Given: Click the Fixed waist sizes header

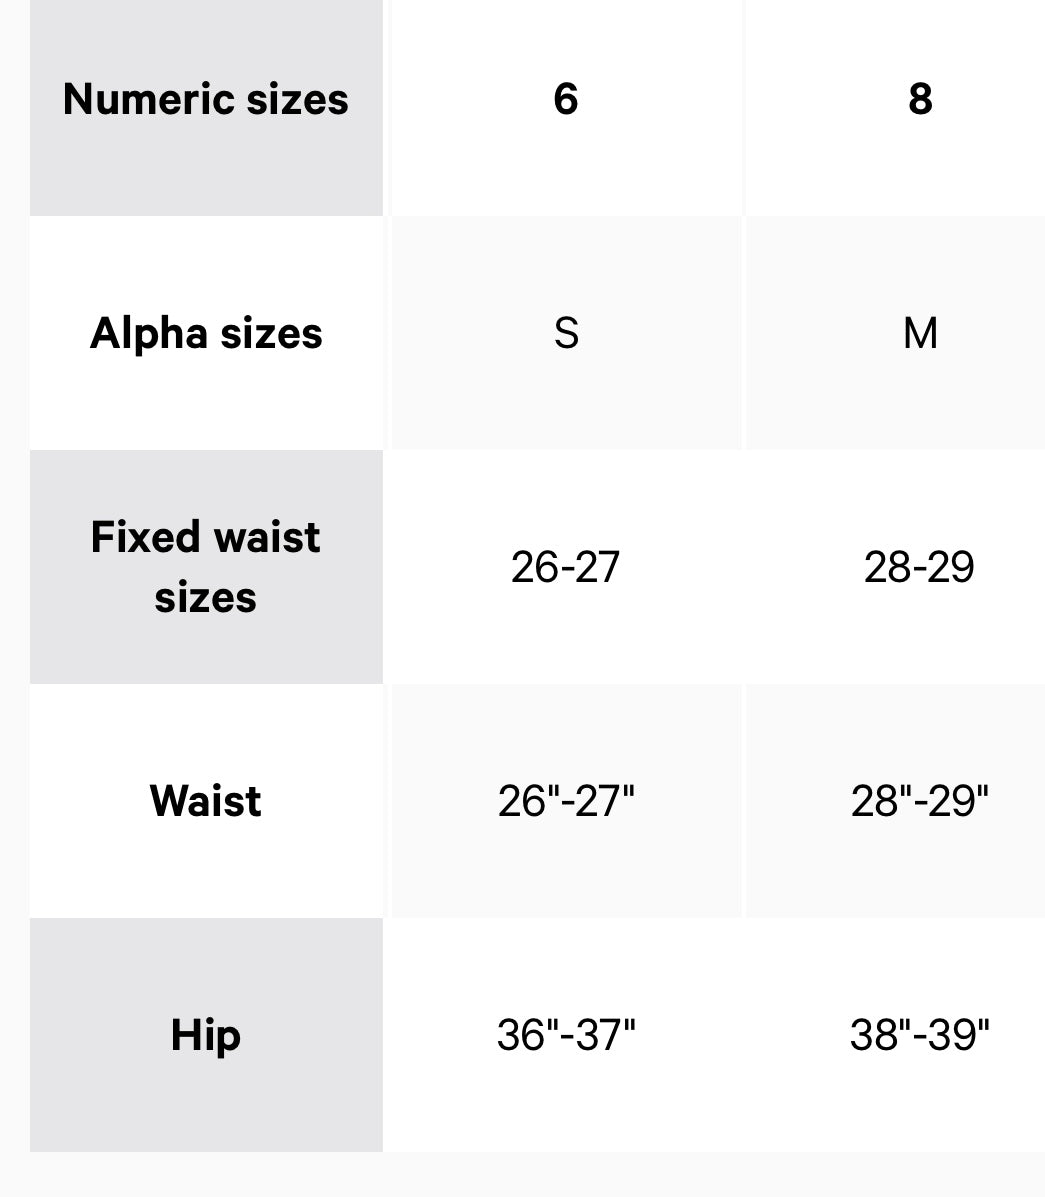Looking at the screenshot, I should point(206,567).
